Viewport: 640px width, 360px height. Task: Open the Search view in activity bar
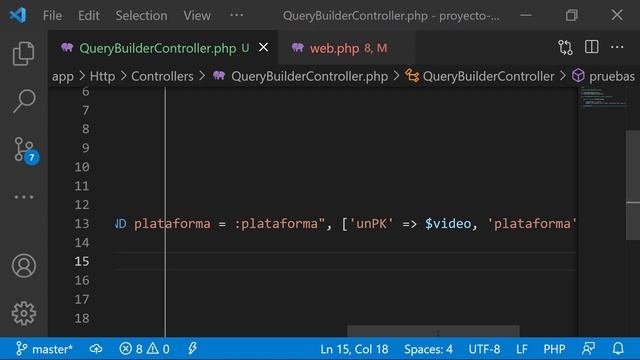[24, 101]
